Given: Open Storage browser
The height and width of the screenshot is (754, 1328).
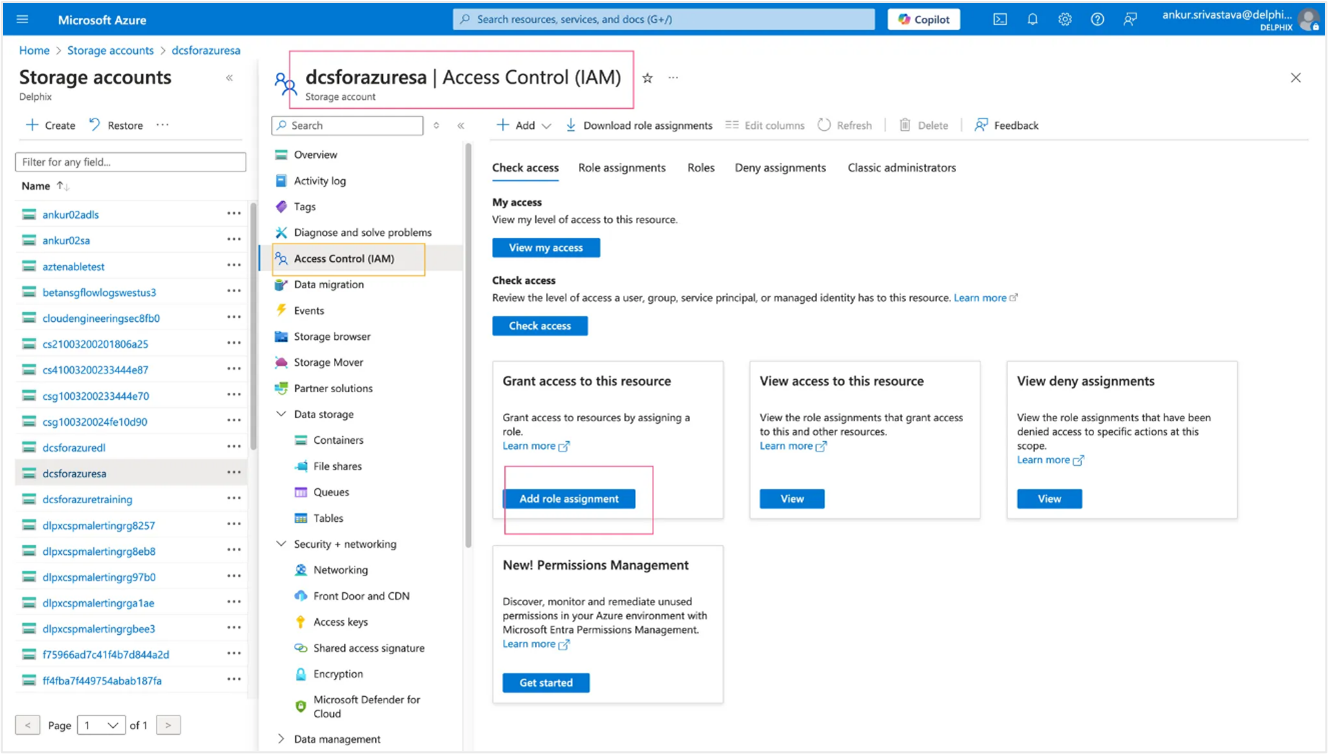Looking at the screenshot, I should pyautogui.click(x=332, y=336).
